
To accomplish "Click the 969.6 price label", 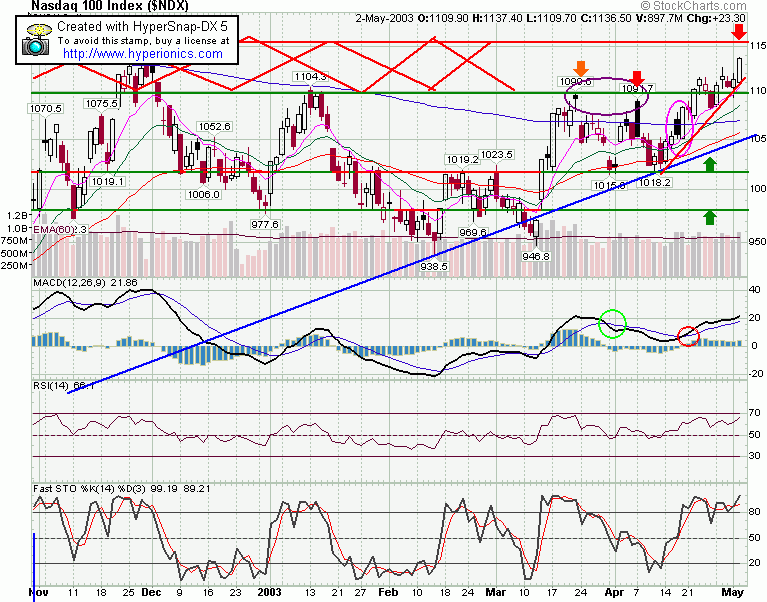I will pyautogui.click(x=473, y=232).
